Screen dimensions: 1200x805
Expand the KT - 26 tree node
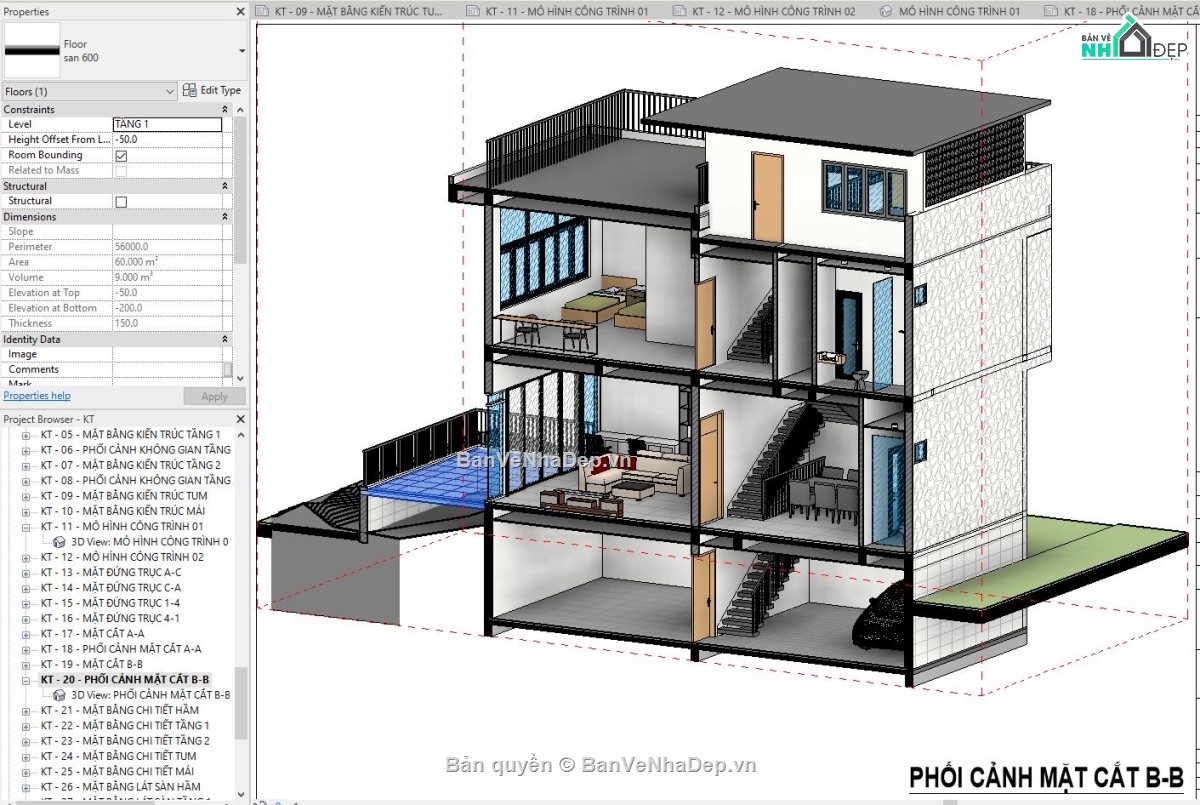(26, 787)
